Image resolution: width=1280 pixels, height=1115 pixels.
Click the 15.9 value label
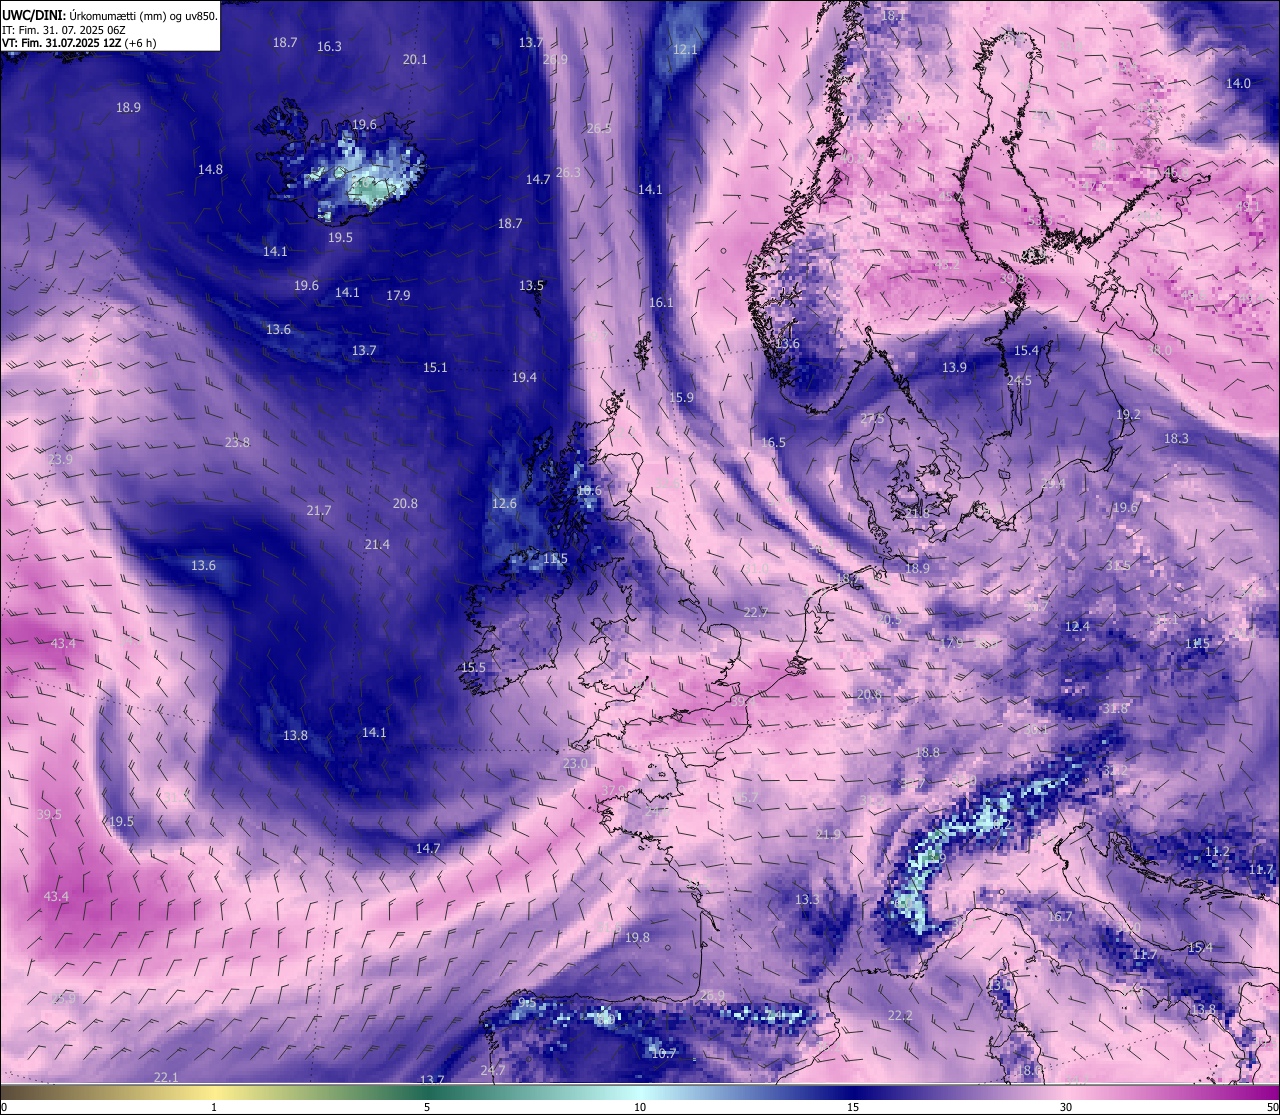point(681,398)
